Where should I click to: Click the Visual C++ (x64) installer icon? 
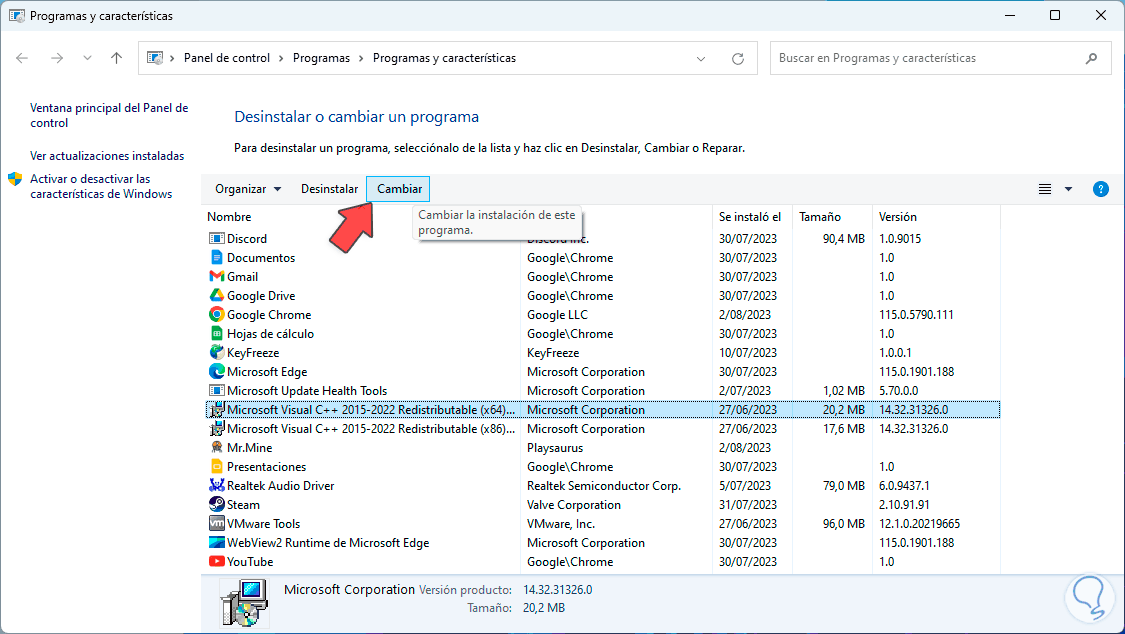(x=216, y=410)
